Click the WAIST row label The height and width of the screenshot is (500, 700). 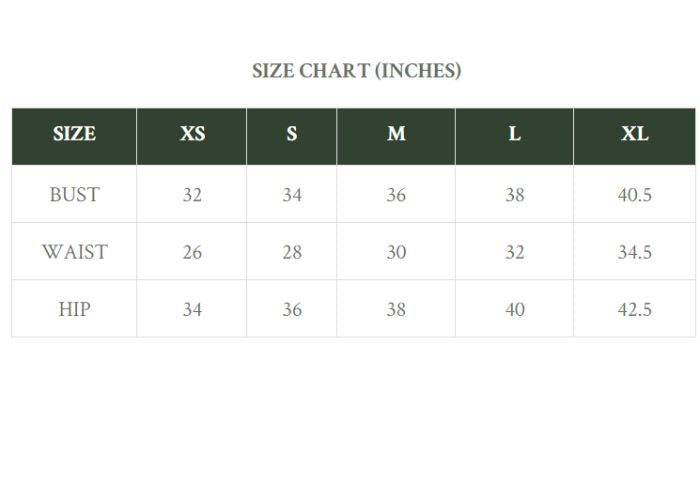(x=74, y=252)
